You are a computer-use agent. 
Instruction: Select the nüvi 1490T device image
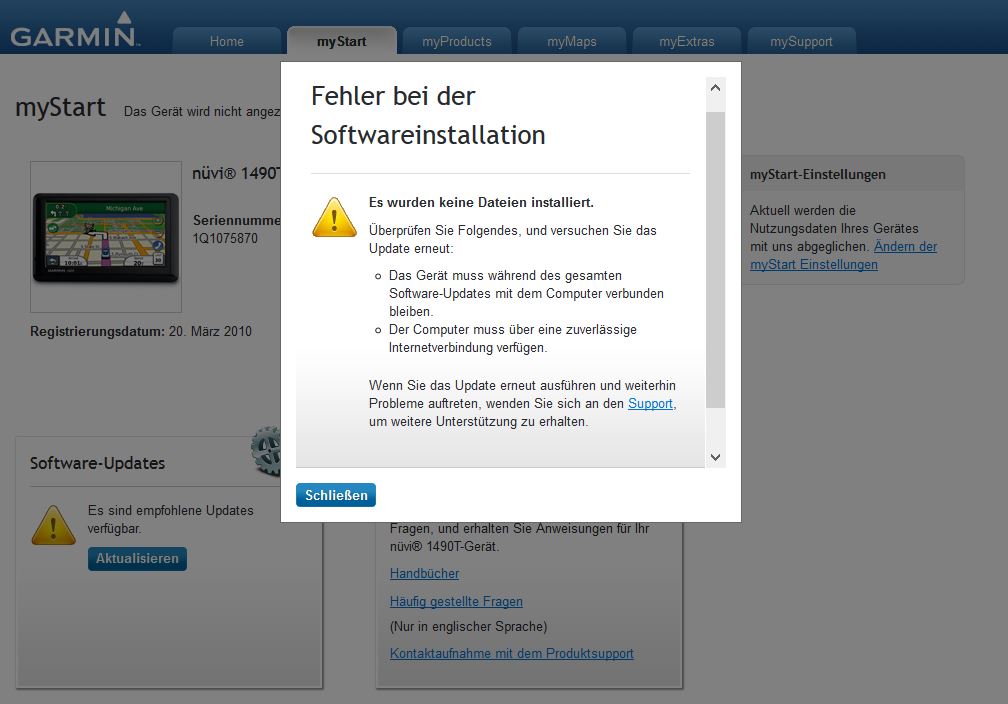(x=106, y=237)
